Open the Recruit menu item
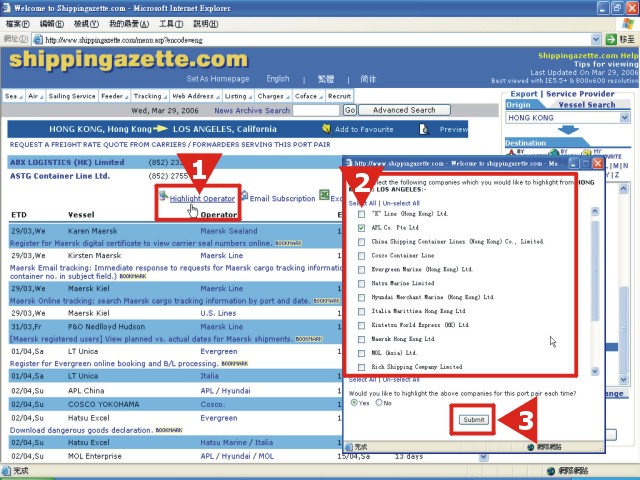This screenshot has height=480, width=640. coord(339,96)
